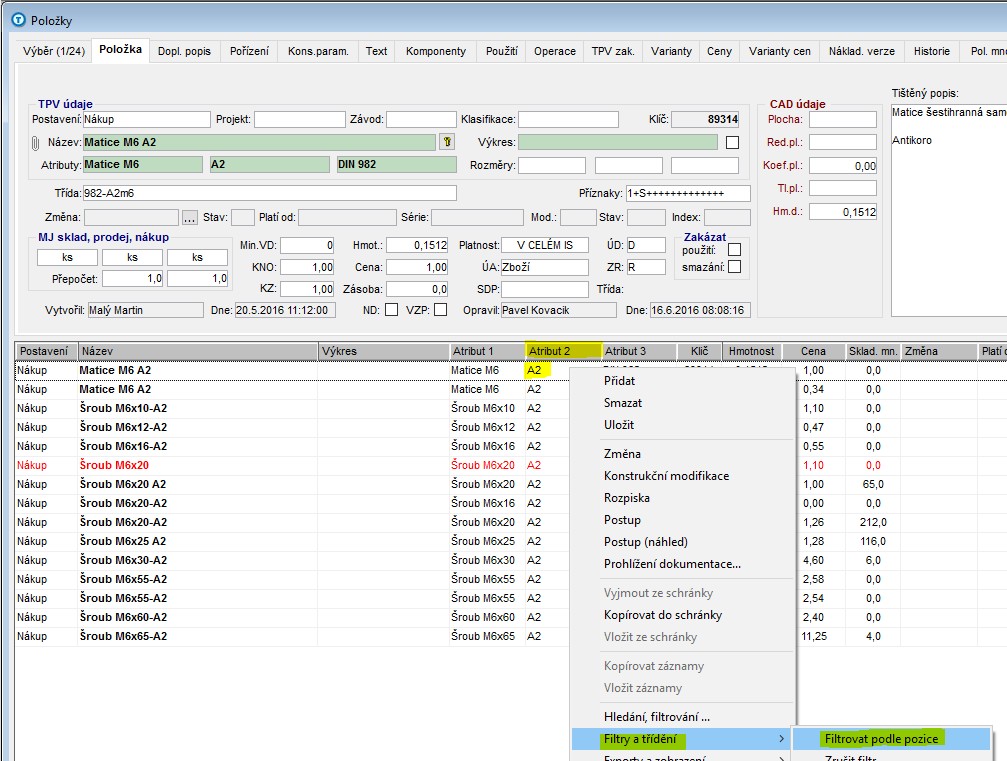Focus the Příznaky input field
Image resolution: width=1007 pixels, height=761 pixels.
pyautogui.click(x=688, y=193)
